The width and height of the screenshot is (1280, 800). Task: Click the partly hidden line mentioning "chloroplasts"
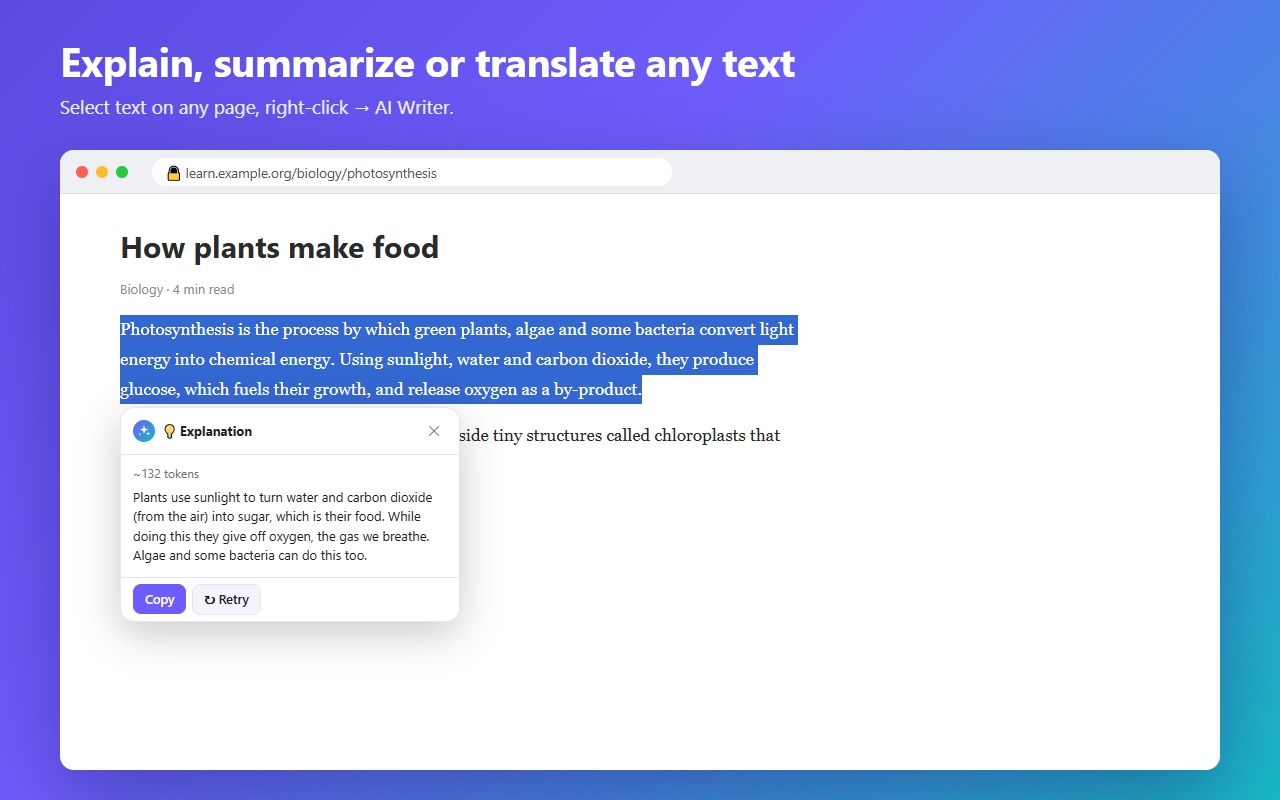pyautogui.click(x=620, y=435)
